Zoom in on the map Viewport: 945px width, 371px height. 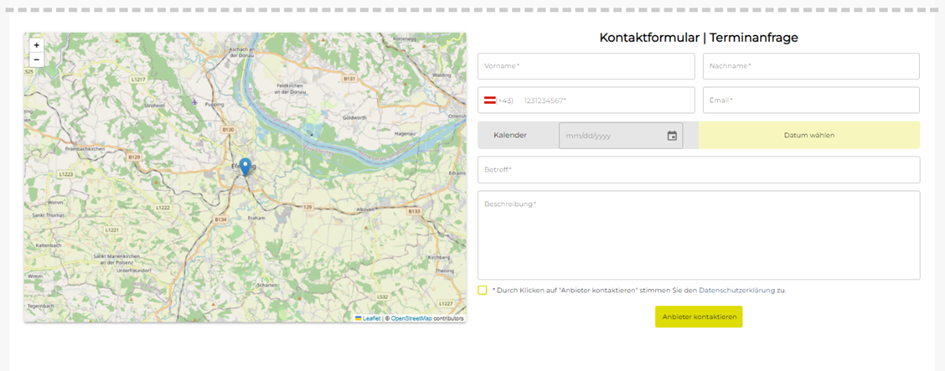[36, 45]
